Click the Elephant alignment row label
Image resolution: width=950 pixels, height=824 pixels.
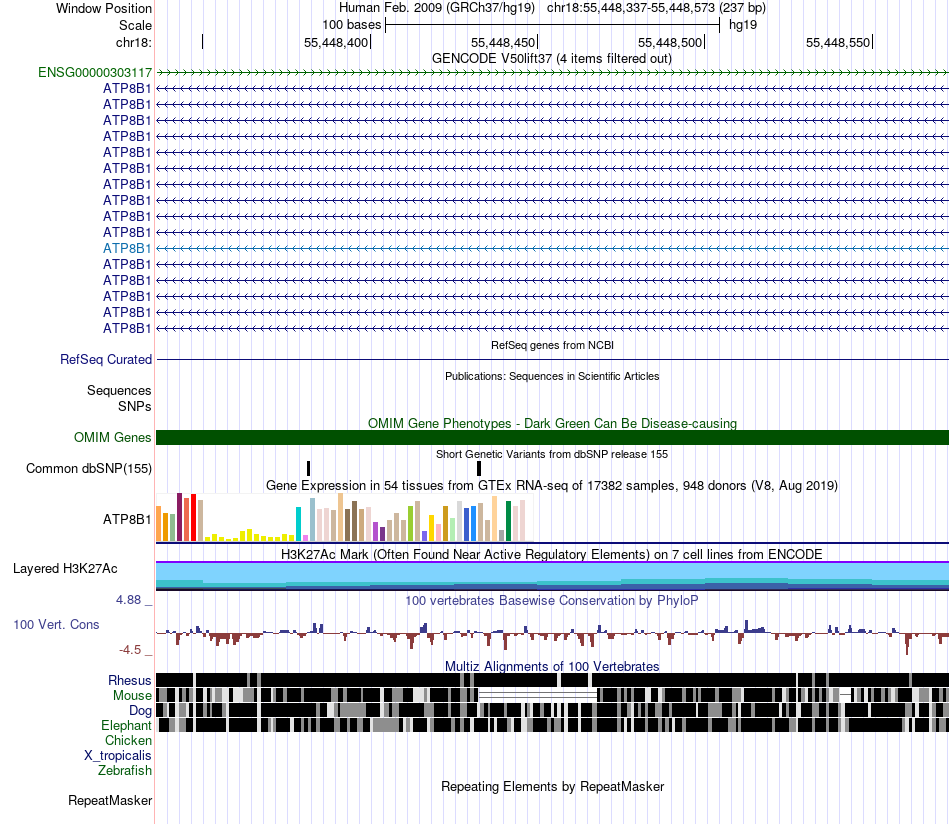coord(126,725)
